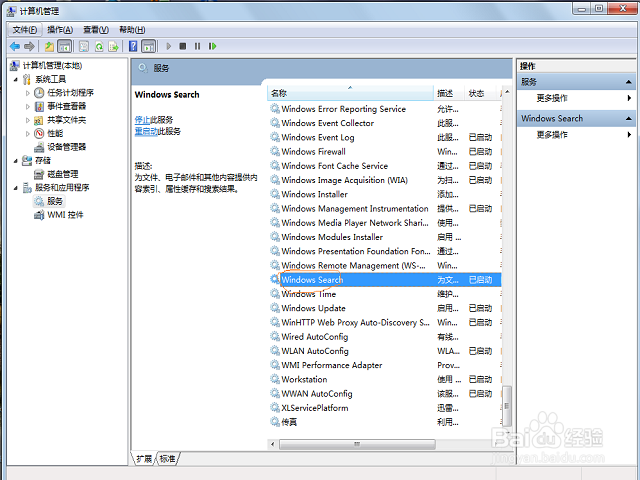
Task: Click the Up one level folder icon
Action: 49,47
